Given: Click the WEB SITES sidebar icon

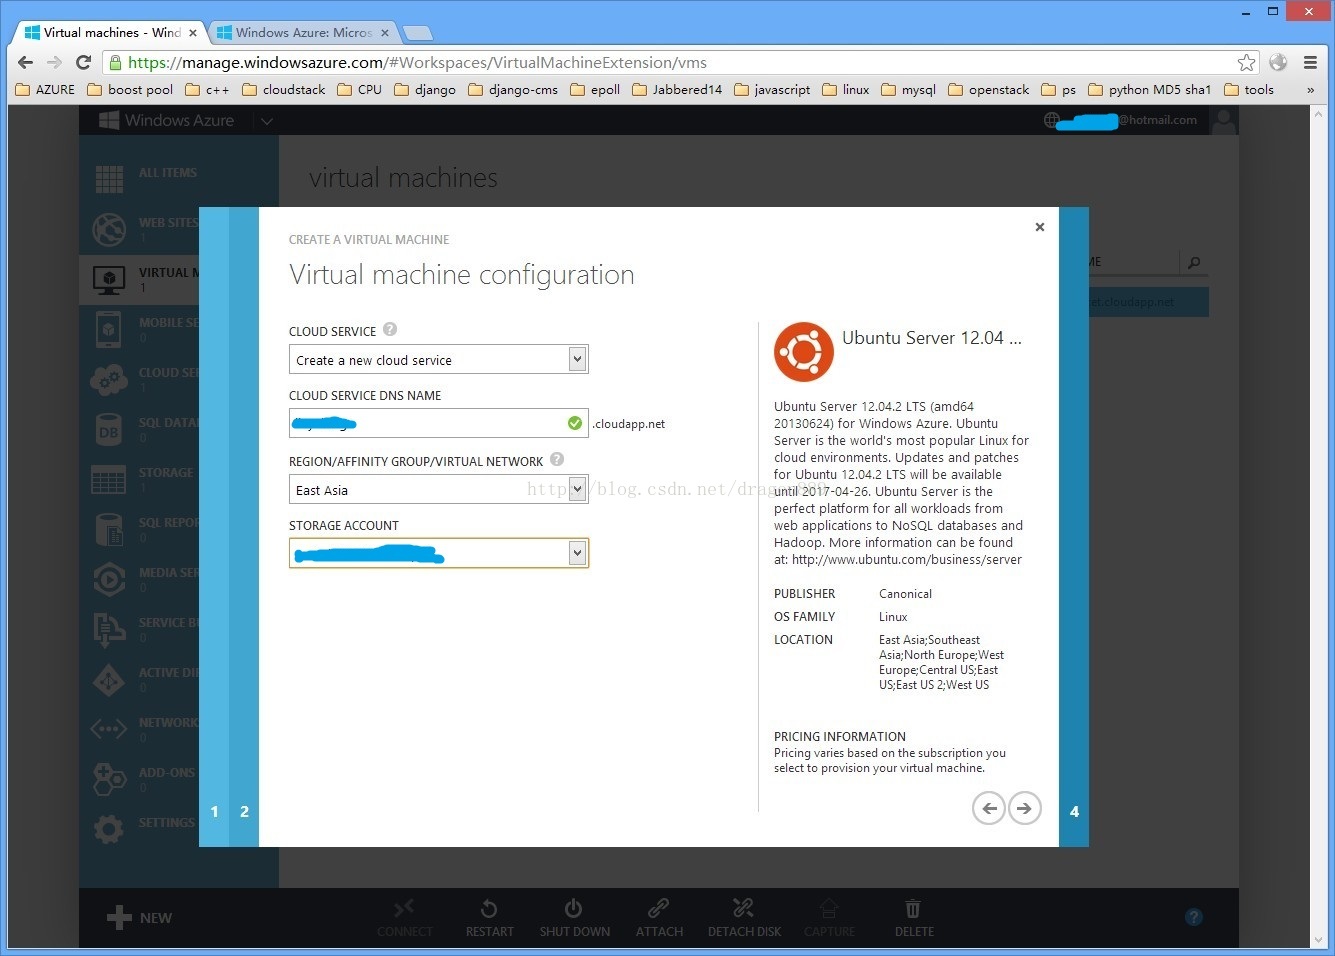Looking at the screenshot, I should (109, 229).
